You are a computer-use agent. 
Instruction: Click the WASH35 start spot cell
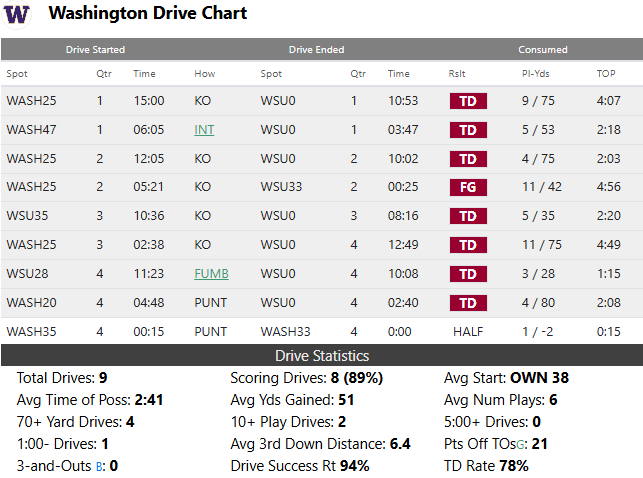[x=32, y=332]
